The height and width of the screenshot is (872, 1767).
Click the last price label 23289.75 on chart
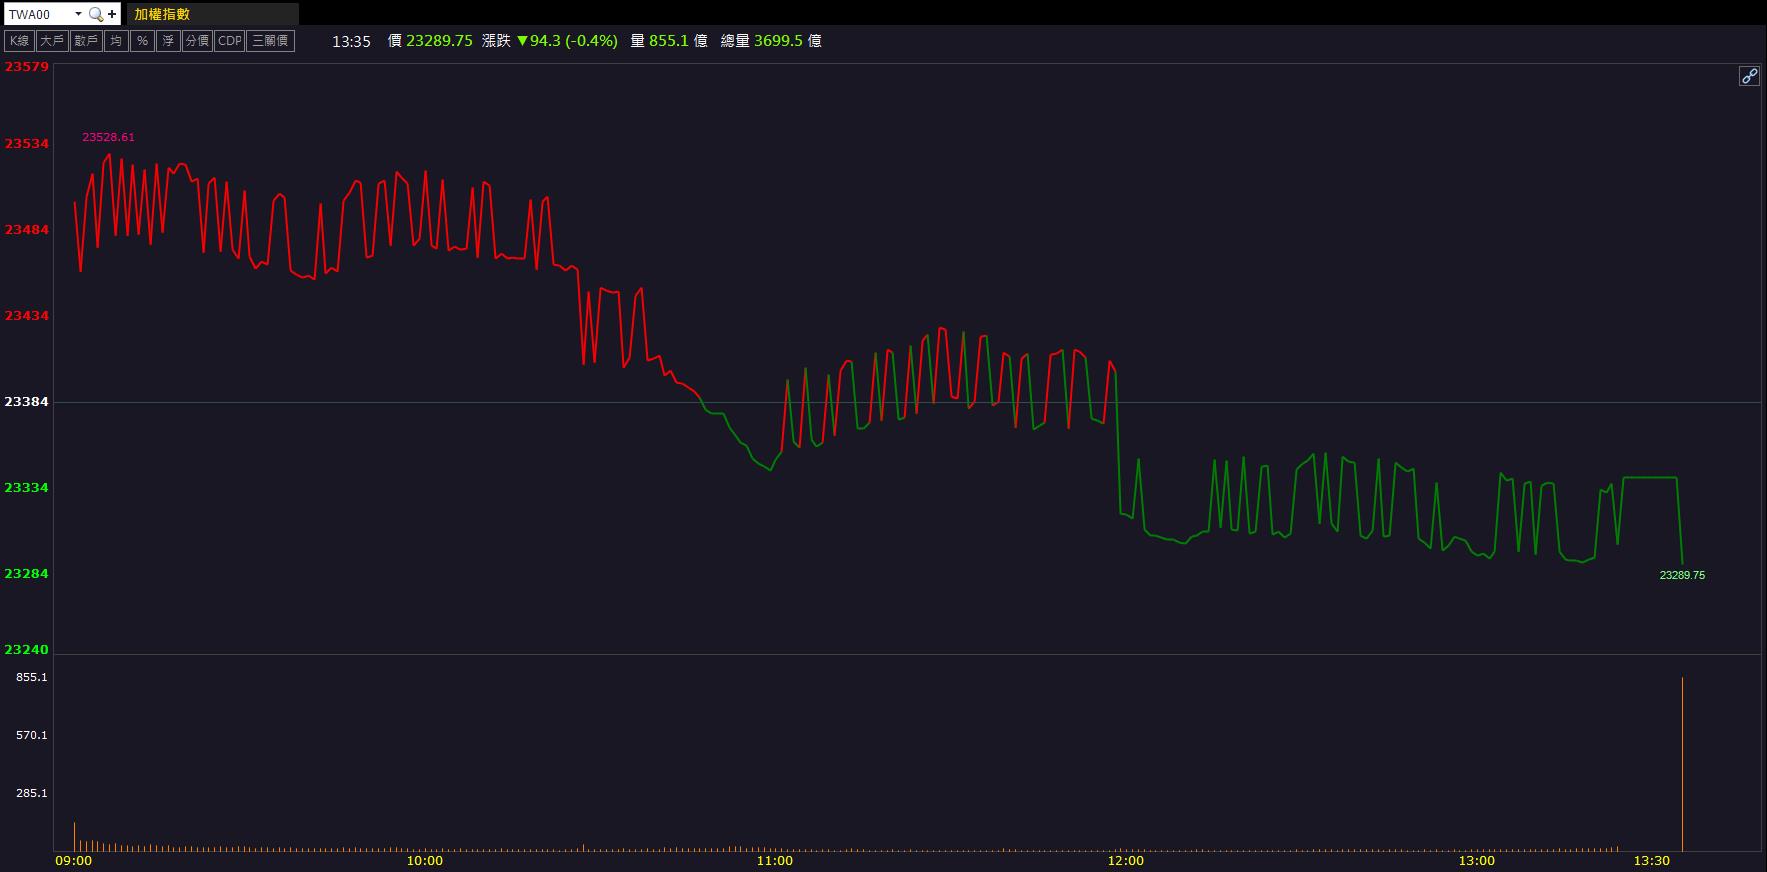point(1682,575)
